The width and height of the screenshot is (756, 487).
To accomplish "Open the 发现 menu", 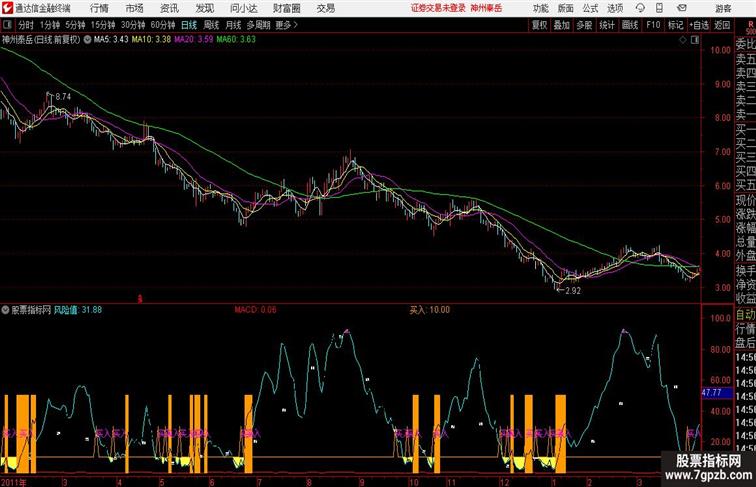I will [204, 8].
